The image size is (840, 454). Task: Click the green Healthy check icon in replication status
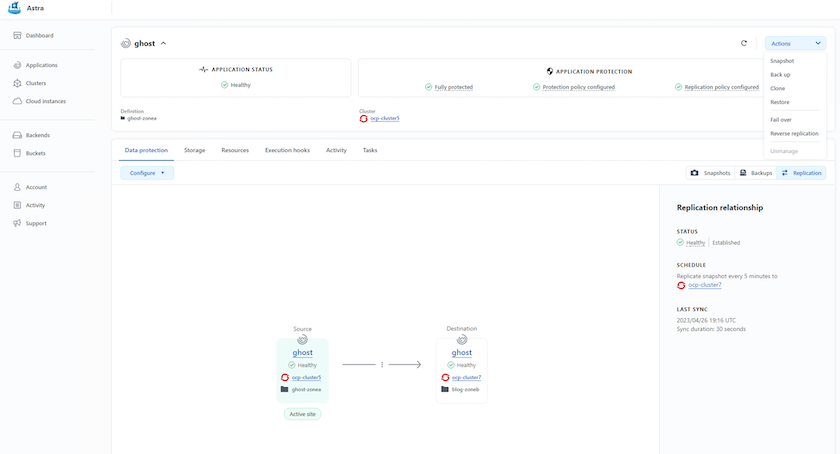680,242
